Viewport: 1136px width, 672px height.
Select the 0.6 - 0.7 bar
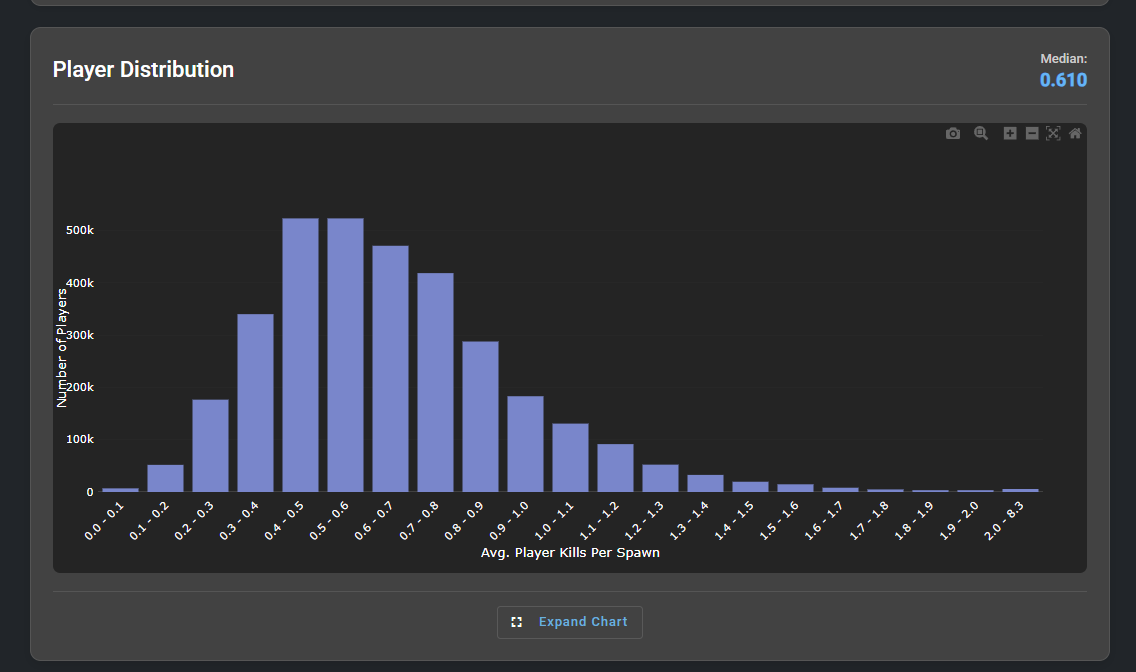point(390,370)
